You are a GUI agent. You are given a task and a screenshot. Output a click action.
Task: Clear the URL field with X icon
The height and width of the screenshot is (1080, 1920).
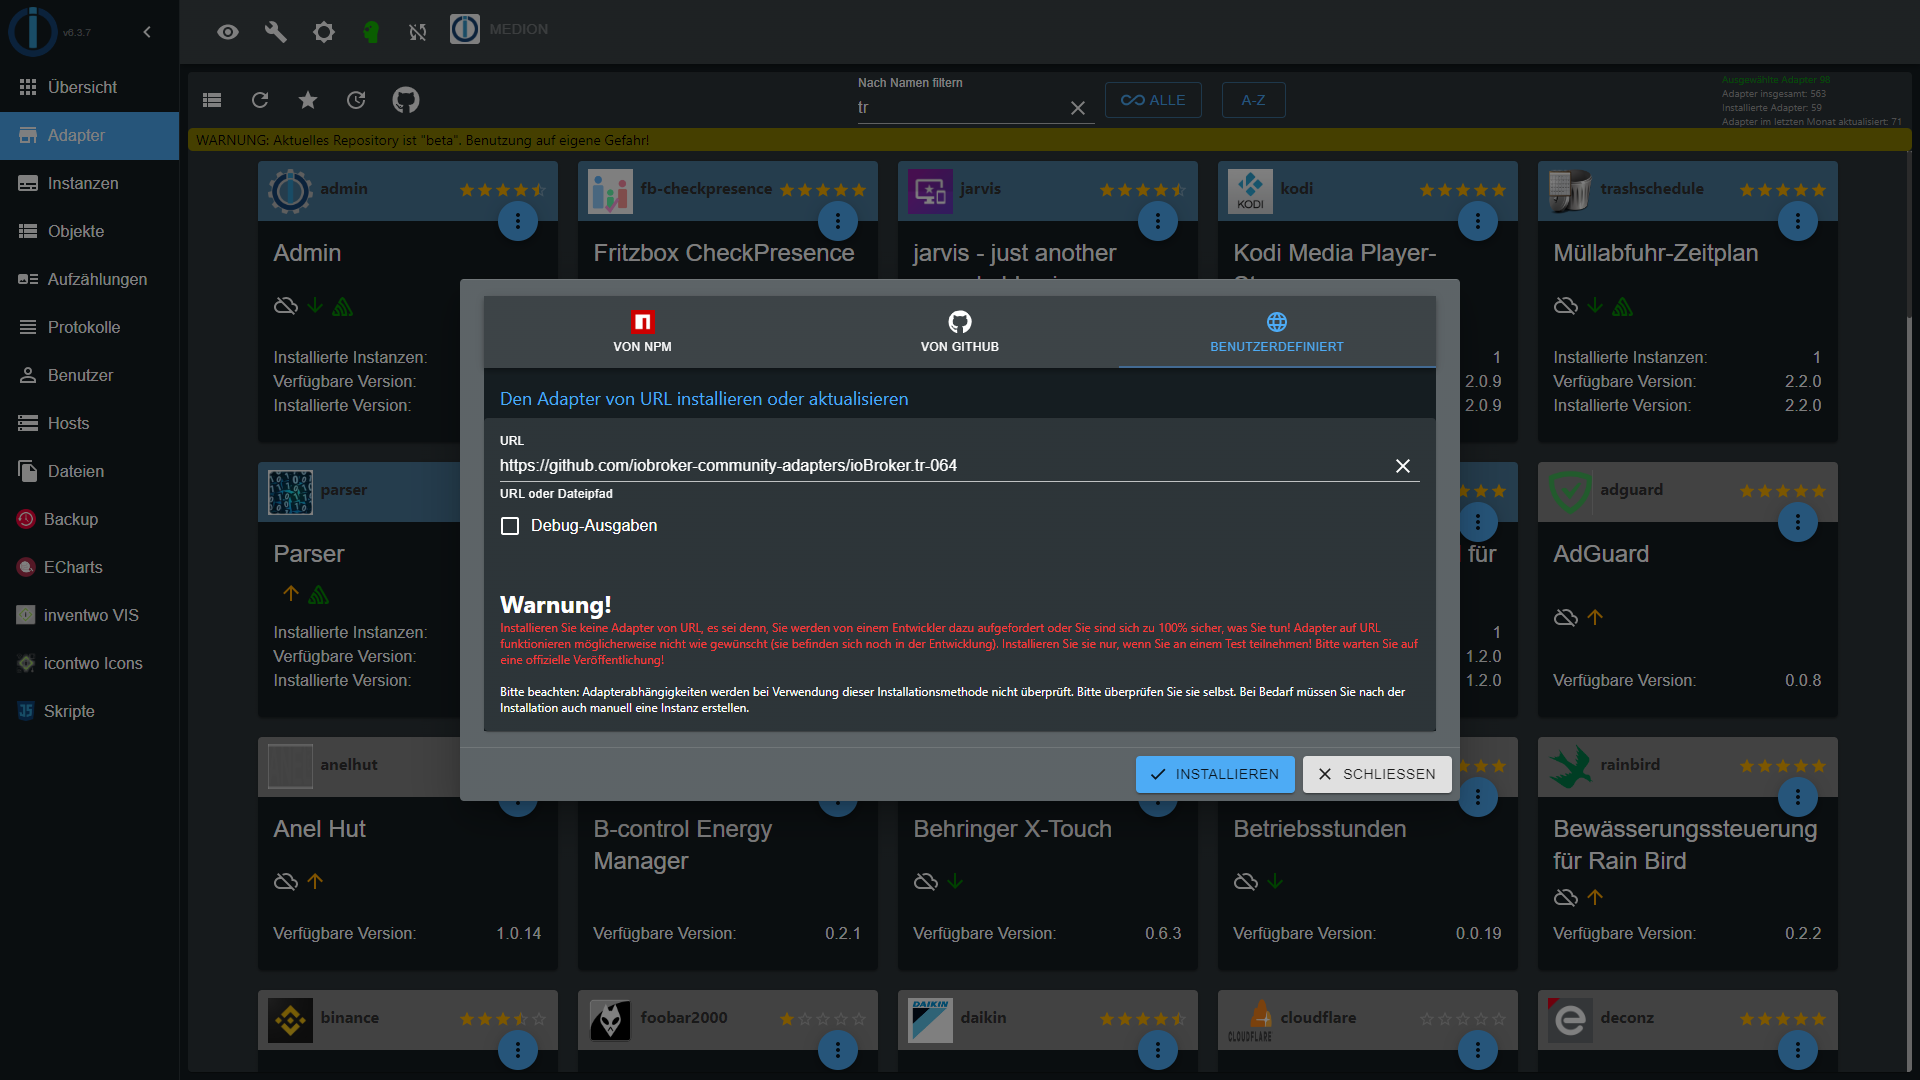[x=1403, y=466]
